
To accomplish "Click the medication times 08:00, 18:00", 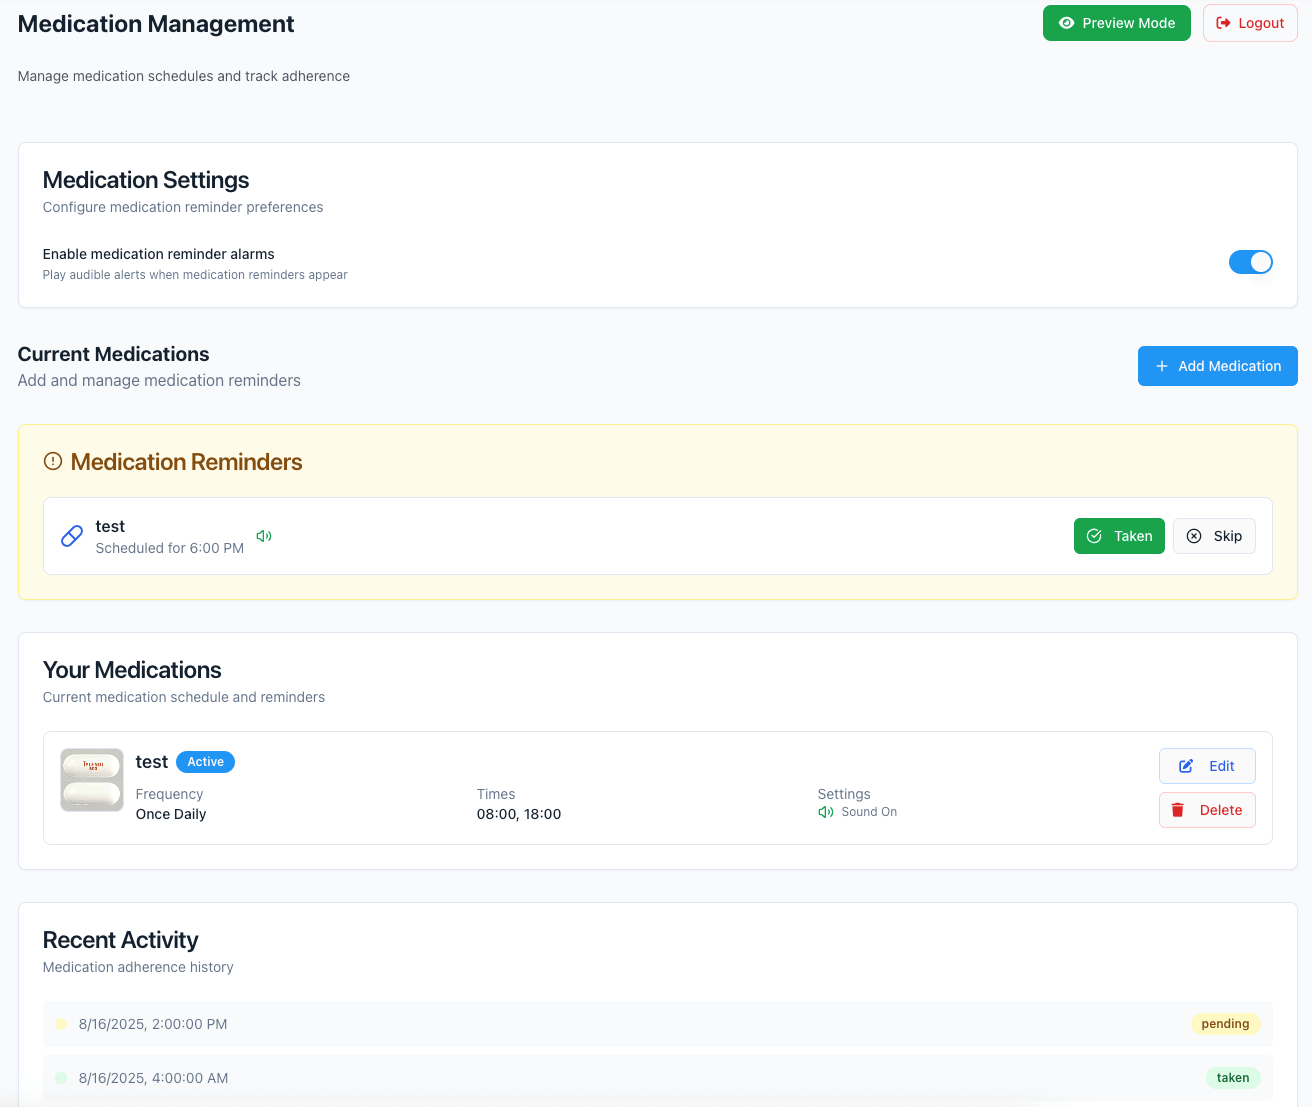I will point(519,814).
